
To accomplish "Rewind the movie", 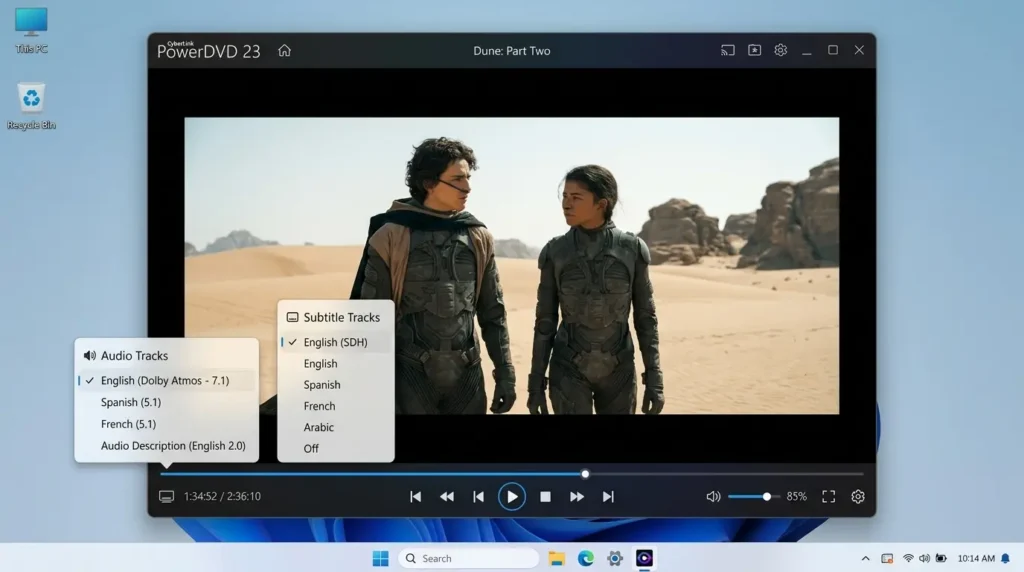I will (x=447, y=497).
